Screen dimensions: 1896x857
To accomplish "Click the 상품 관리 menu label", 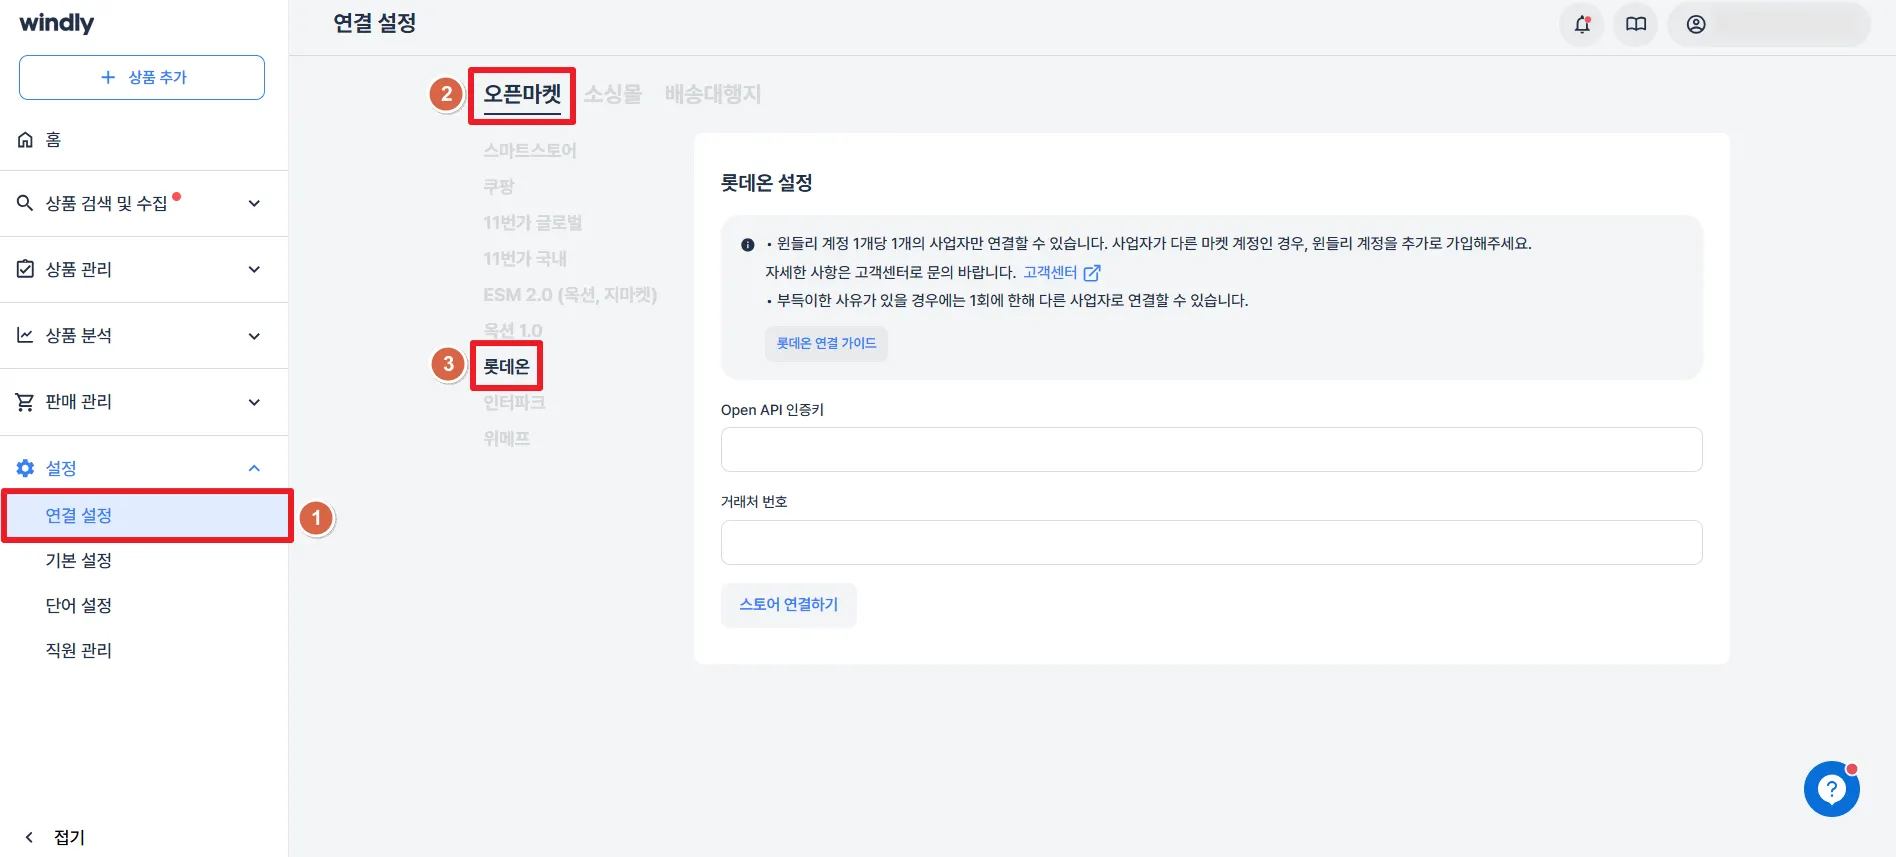I will [79, 269].
